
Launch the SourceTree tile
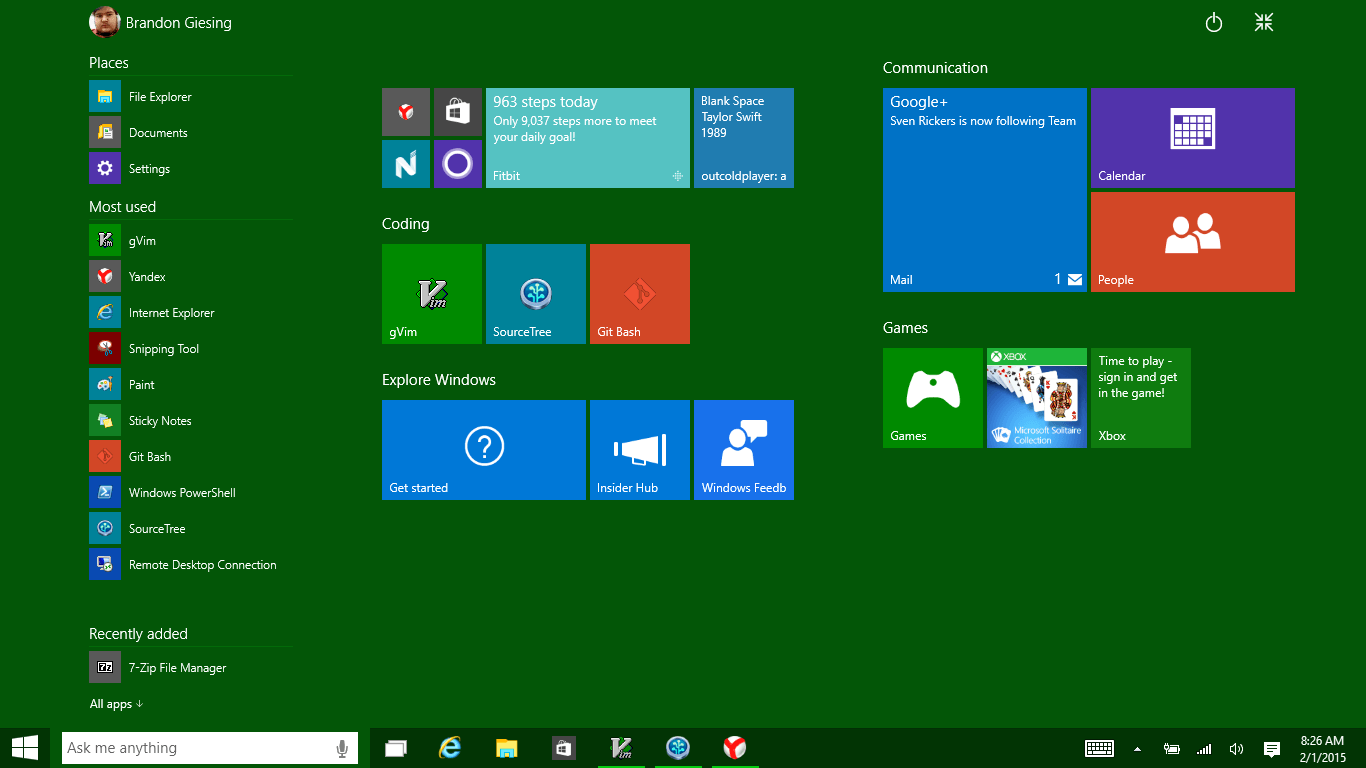pyautogui.click(x=536, y=294)
